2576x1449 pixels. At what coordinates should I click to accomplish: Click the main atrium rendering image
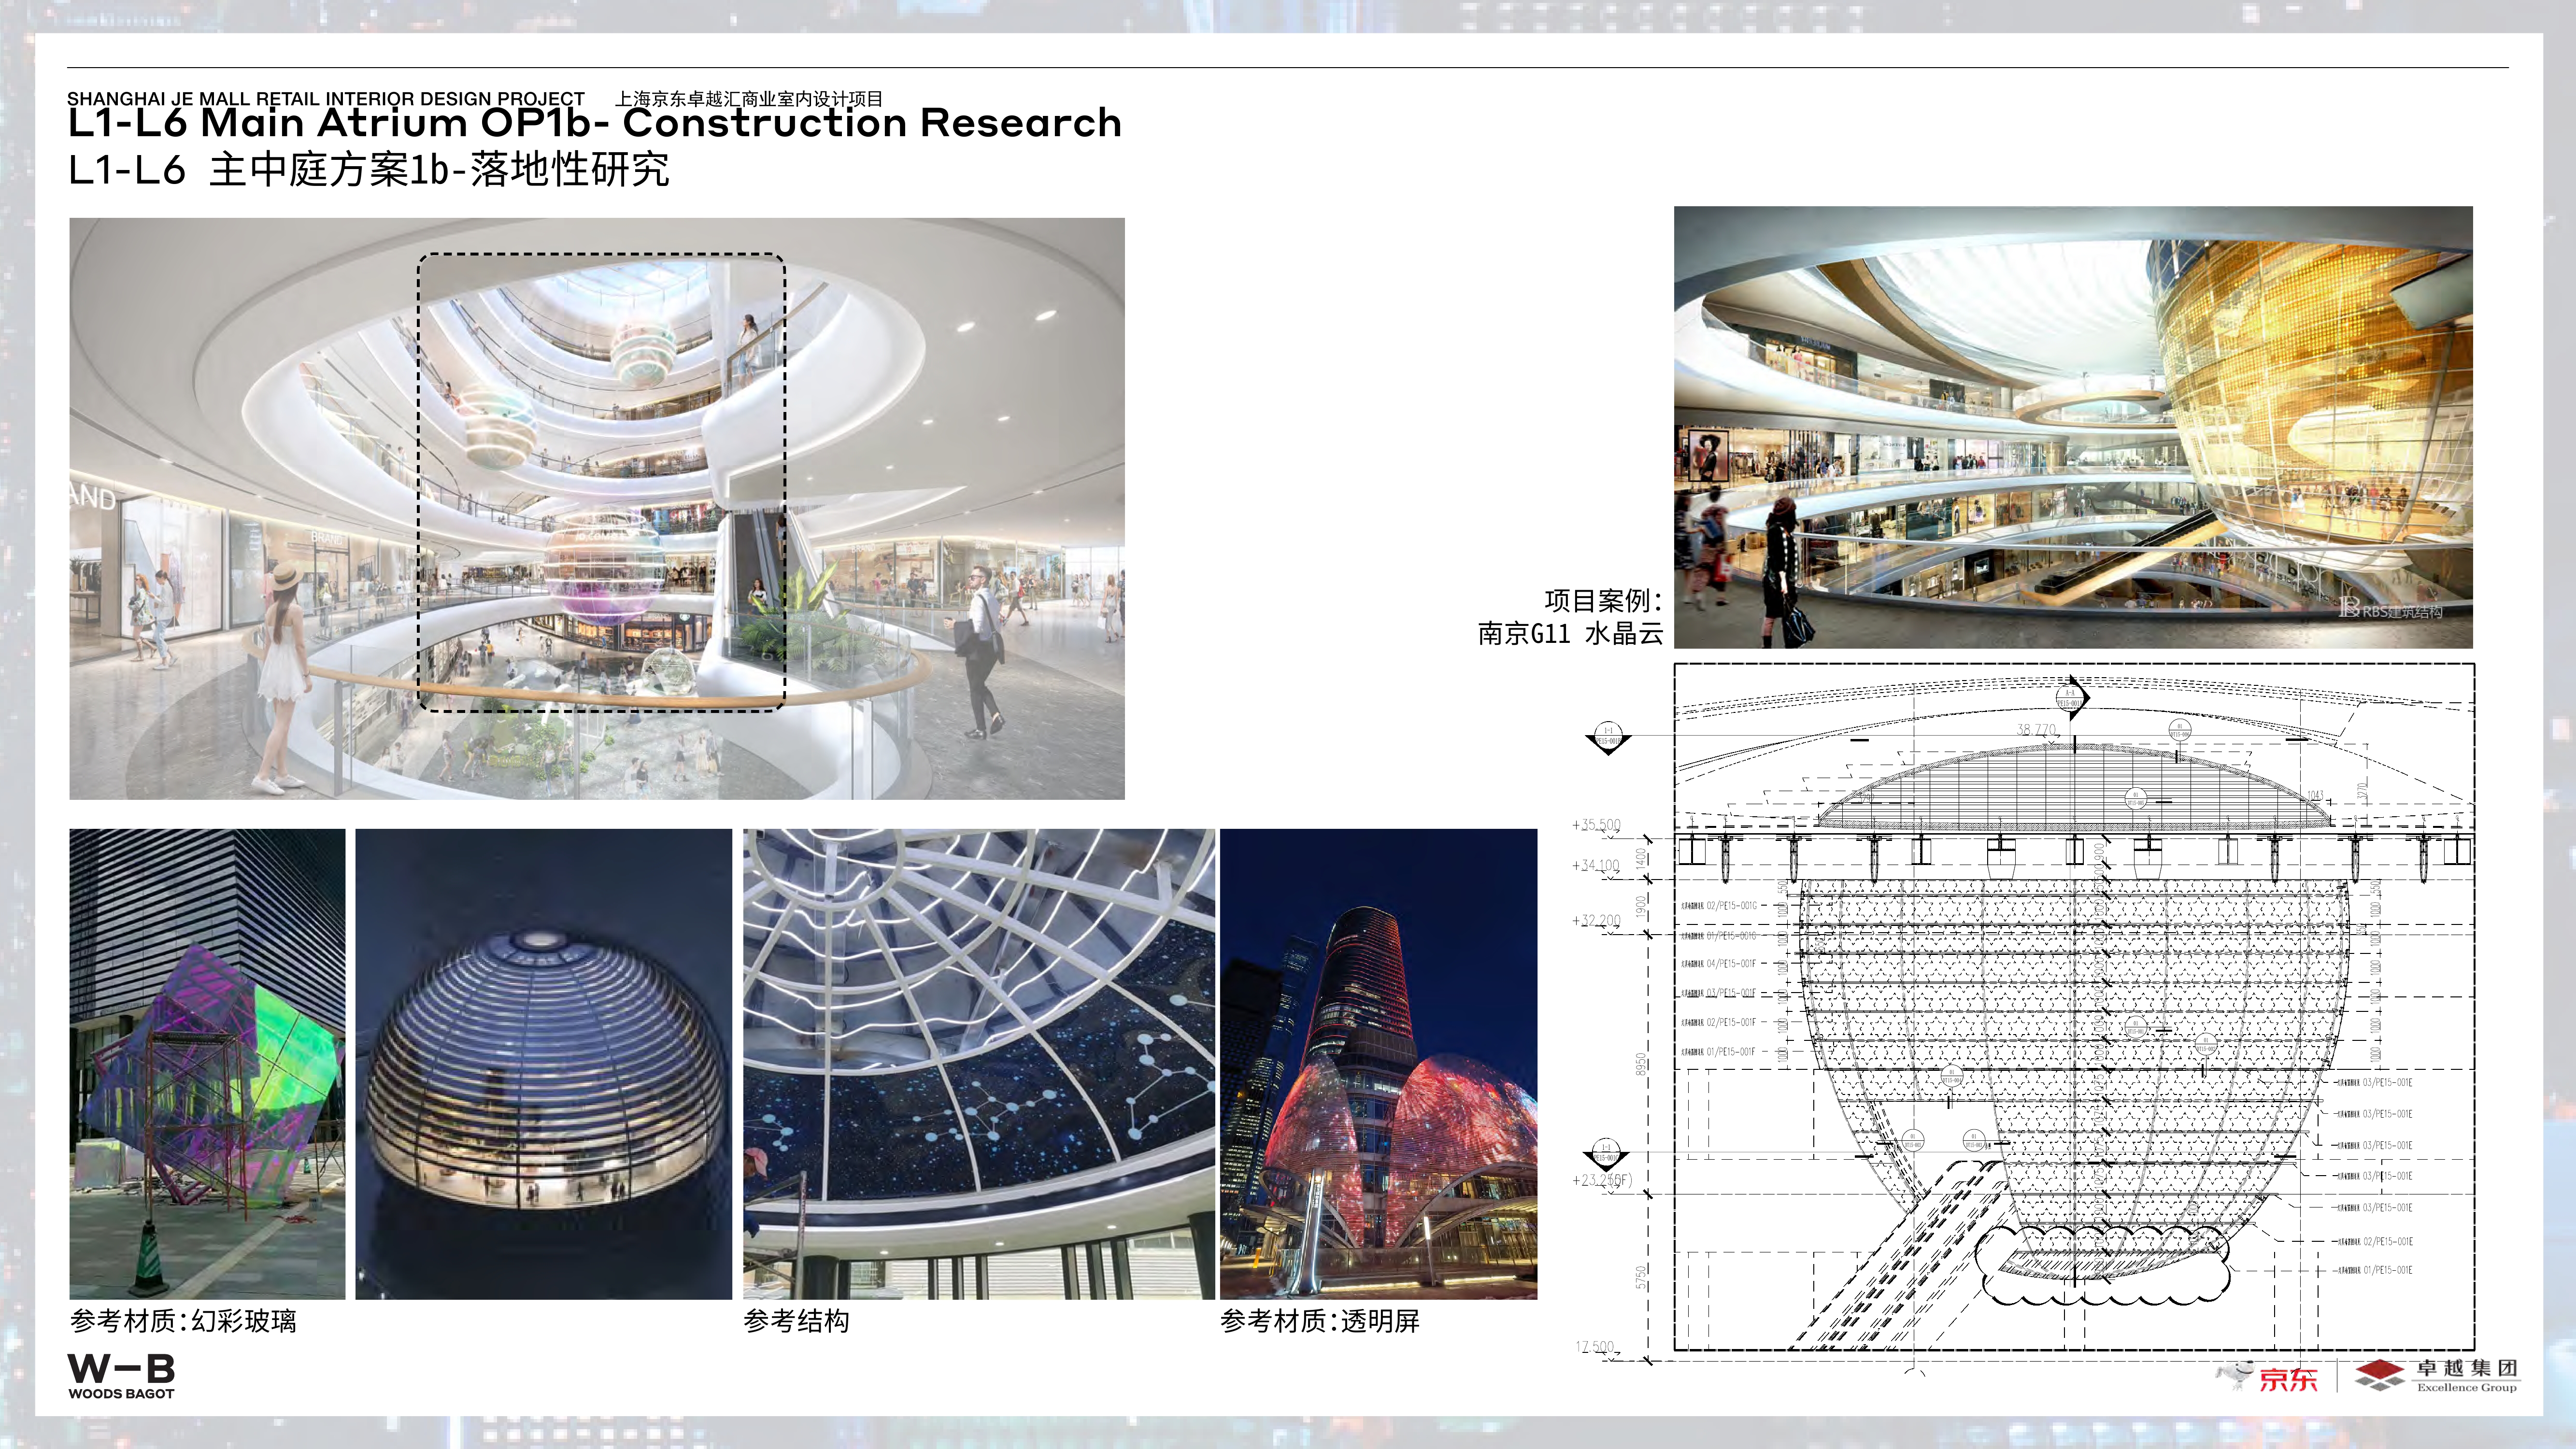pos(597,508)
